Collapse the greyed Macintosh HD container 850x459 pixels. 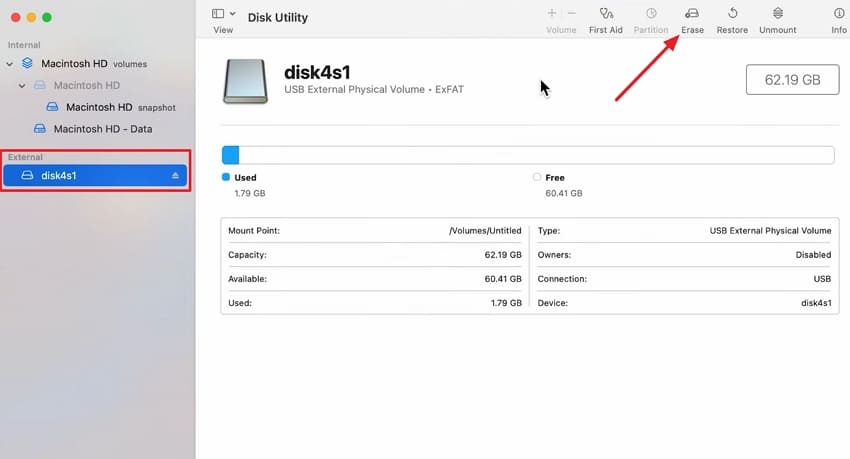pyautogui.click(x=22, y=86)
